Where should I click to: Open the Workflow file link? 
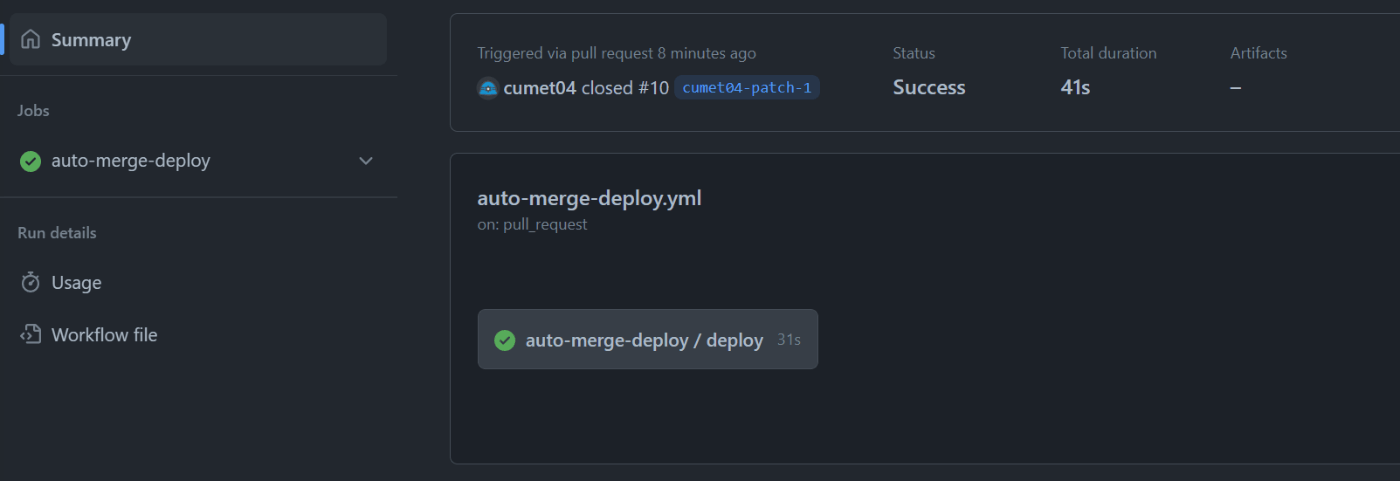pos(104,335)
